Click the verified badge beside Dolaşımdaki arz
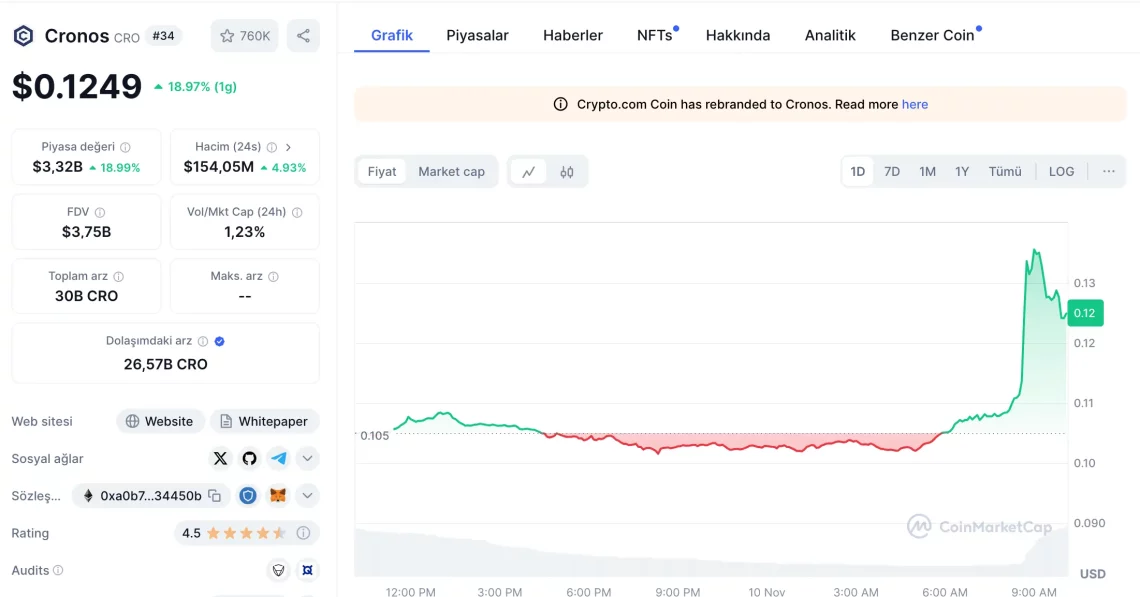 pos(220,341)
